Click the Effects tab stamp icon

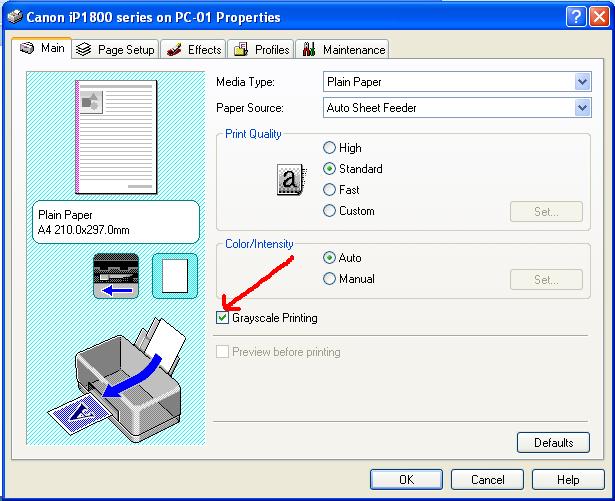(x=174, y=49)
